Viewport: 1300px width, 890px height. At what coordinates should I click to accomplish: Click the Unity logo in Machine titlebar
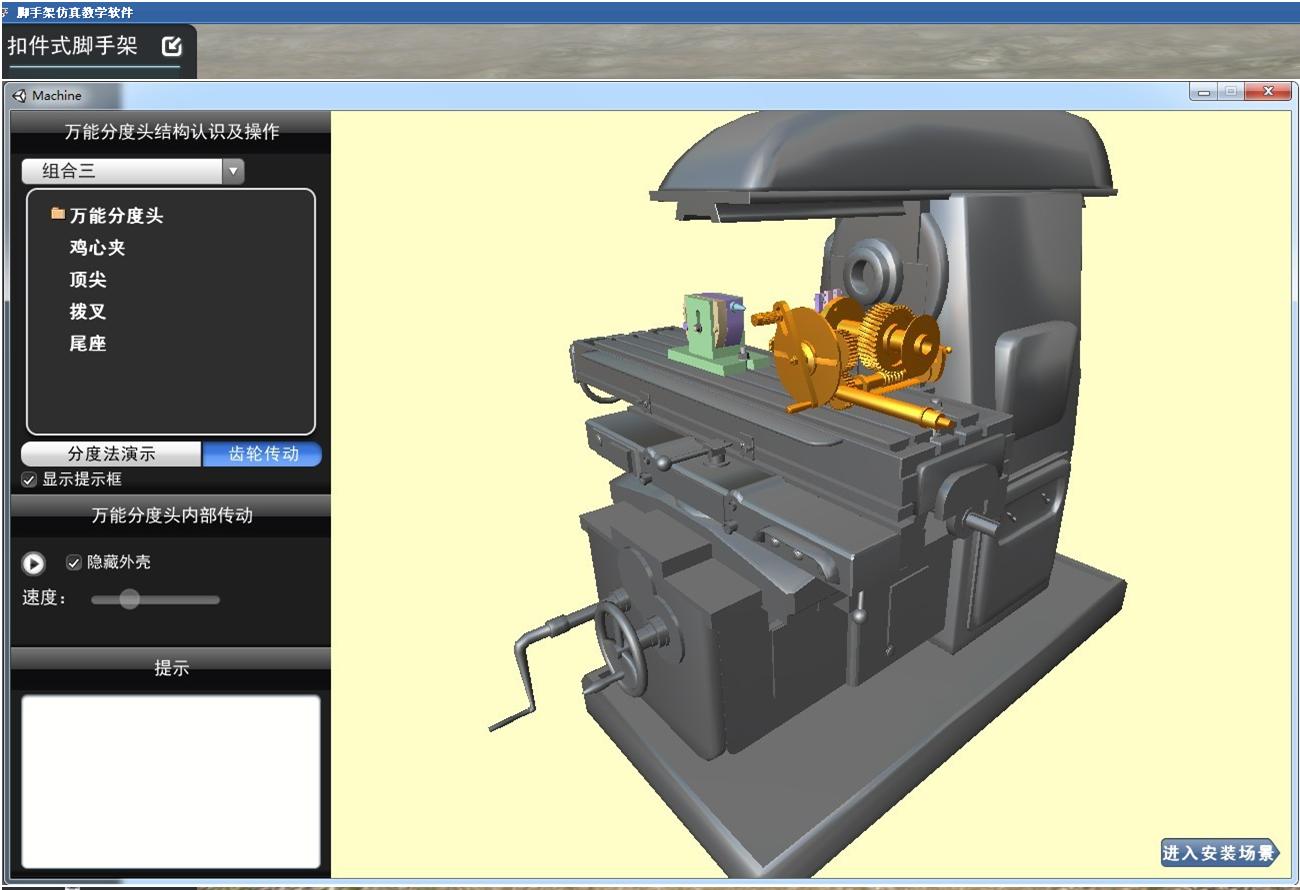[19, 96]
